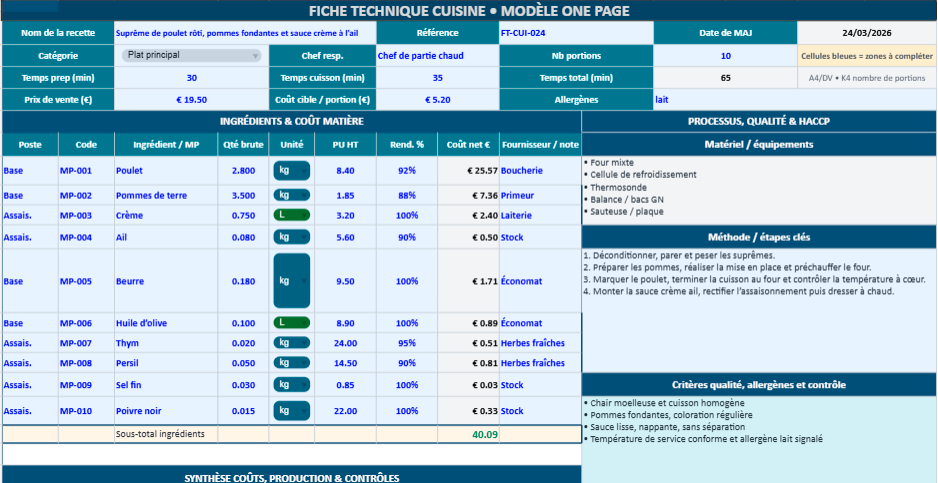Viewport: 938px width, 483px height.
Task: Select the sous-total value 40.09
Action: click(x=484, y=434)
